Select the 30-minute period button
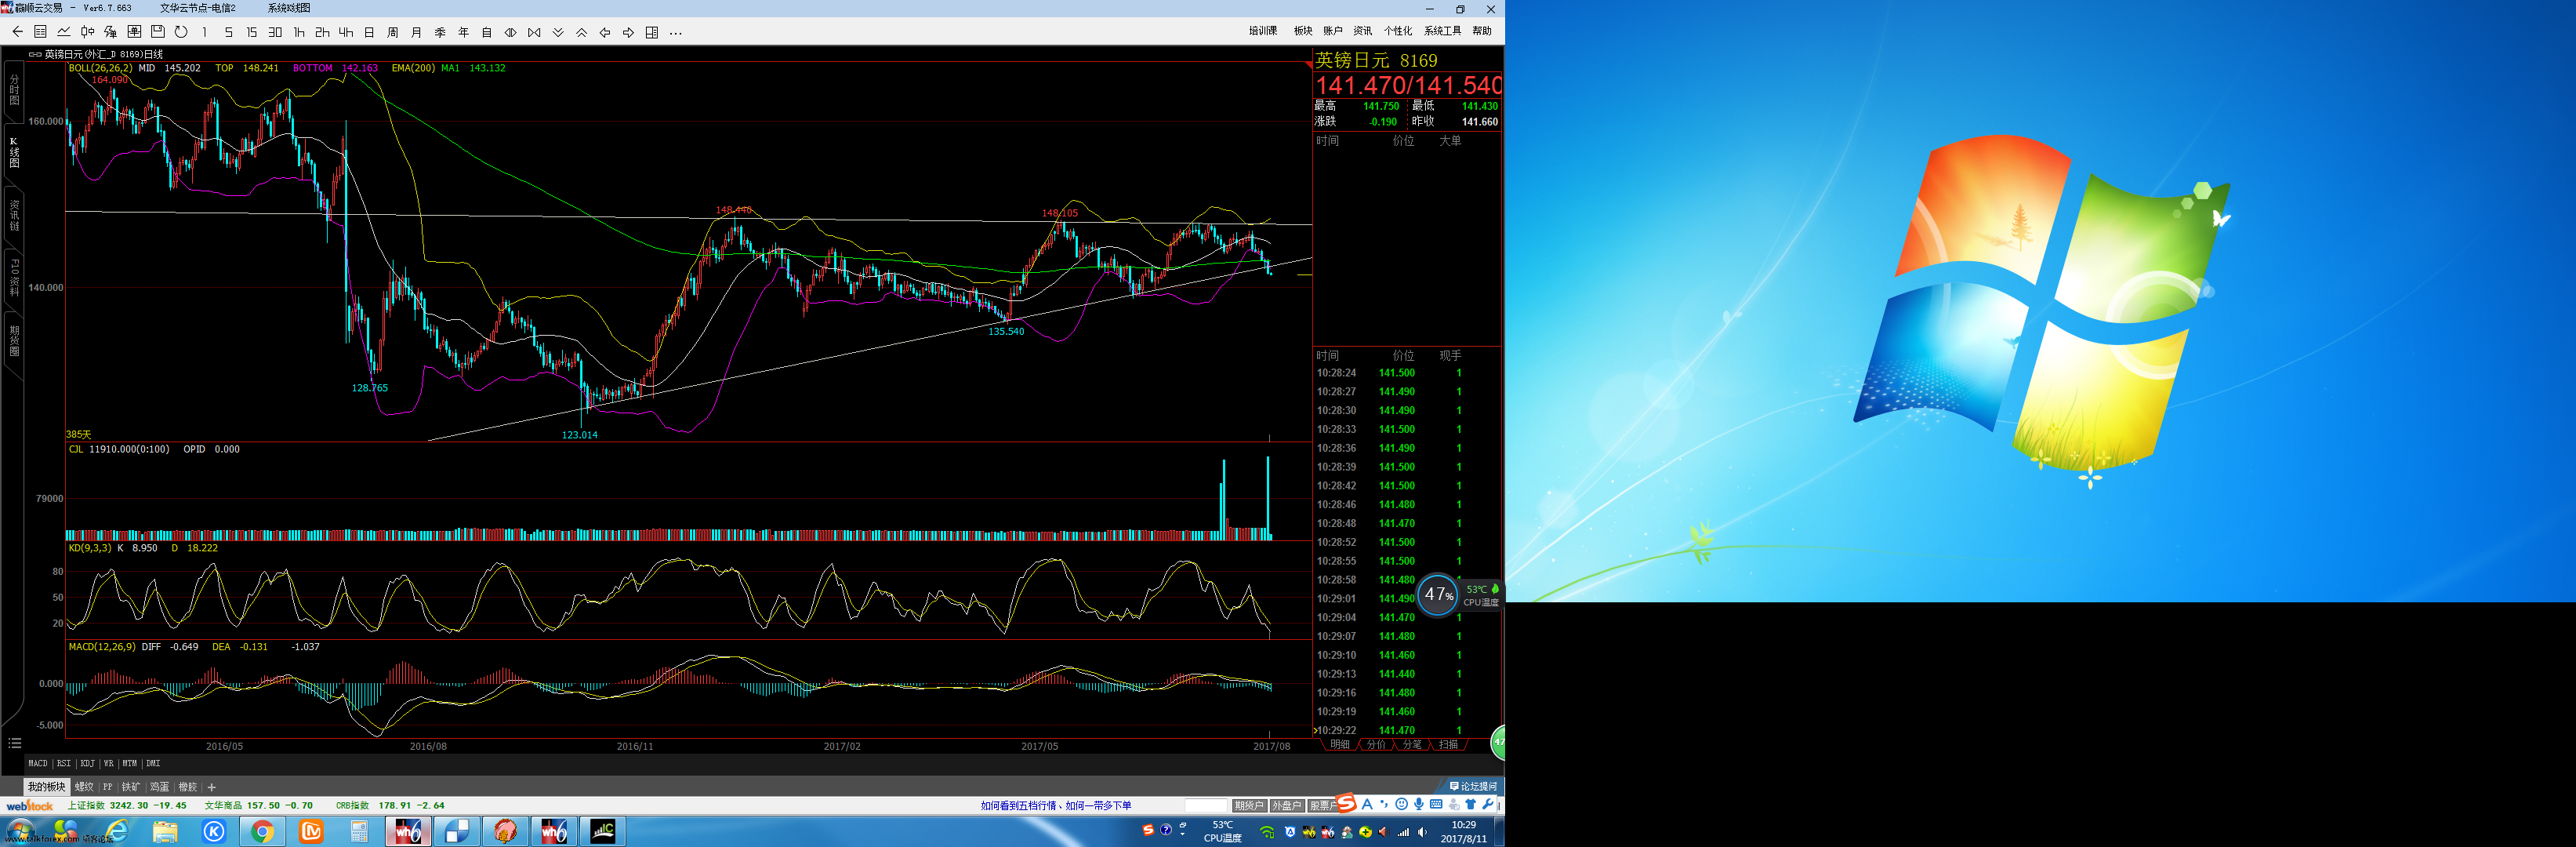 (x=275, y=32)
